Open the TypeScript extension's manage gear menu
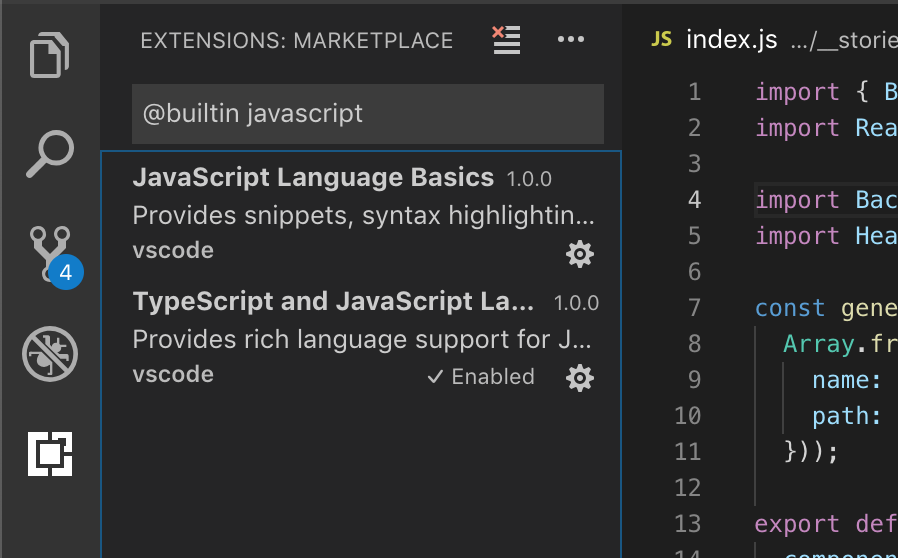 [580, 377]
